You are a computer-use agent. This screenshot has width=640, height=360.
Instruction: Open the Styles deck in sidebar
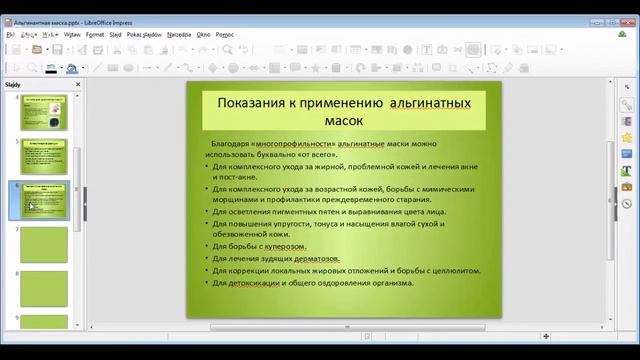point(627,170)
